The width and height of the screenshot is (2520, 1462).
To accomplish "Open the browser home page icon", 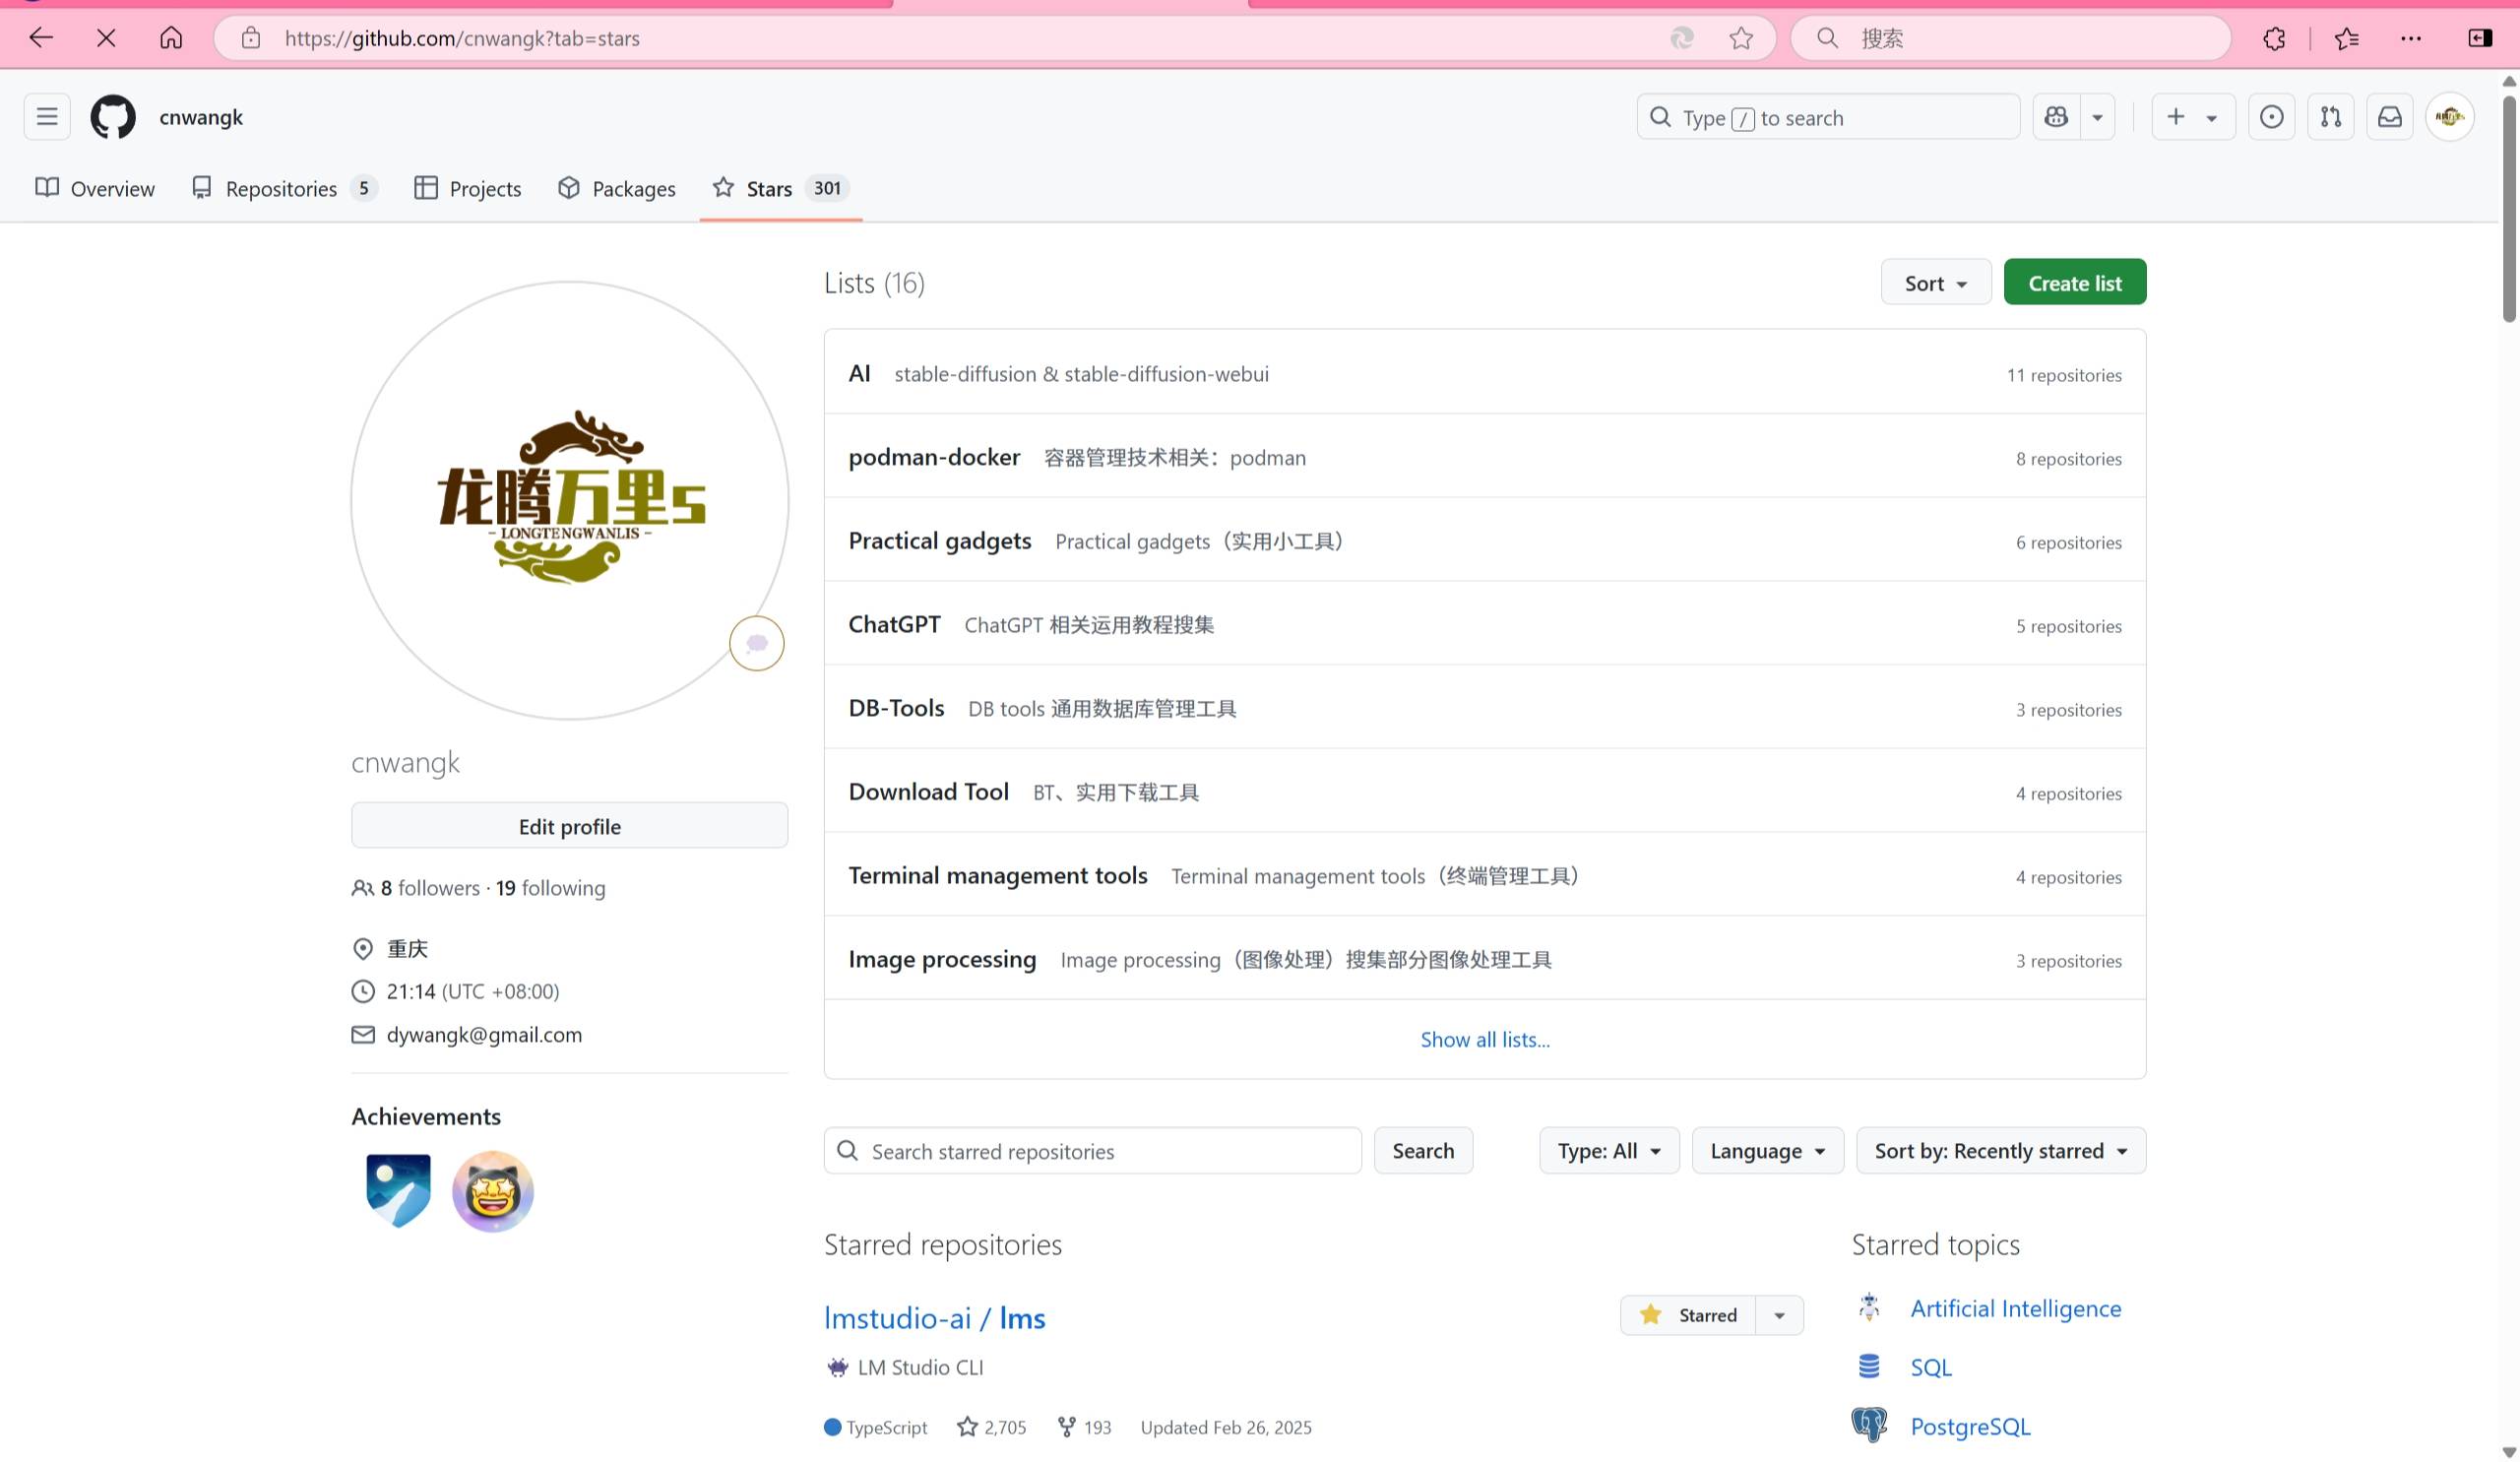I will (x=171, y=38).
